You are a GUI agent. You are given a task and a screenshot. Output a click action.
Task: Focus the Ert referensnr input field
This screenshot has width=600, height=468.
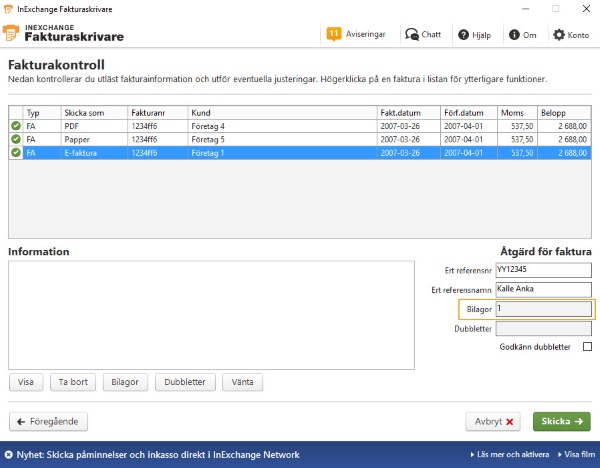tap(543, 270)
